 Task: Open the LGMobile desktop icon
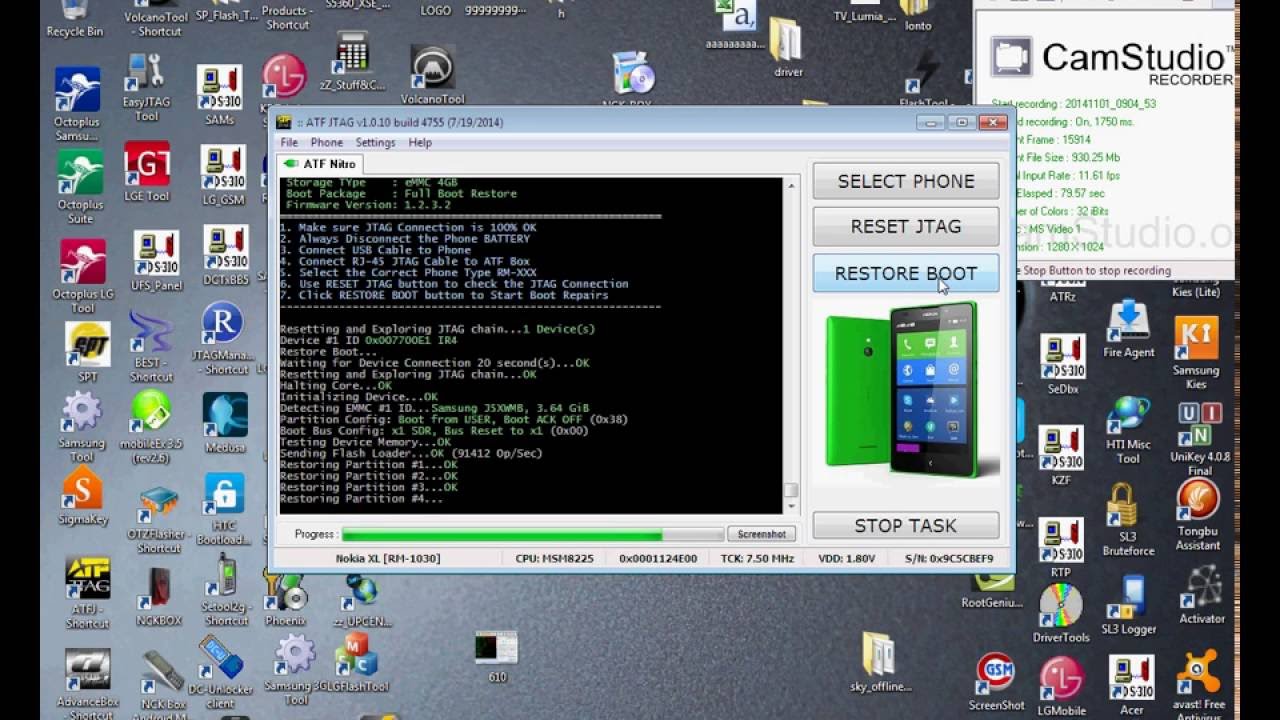(x=1062, y=688)
